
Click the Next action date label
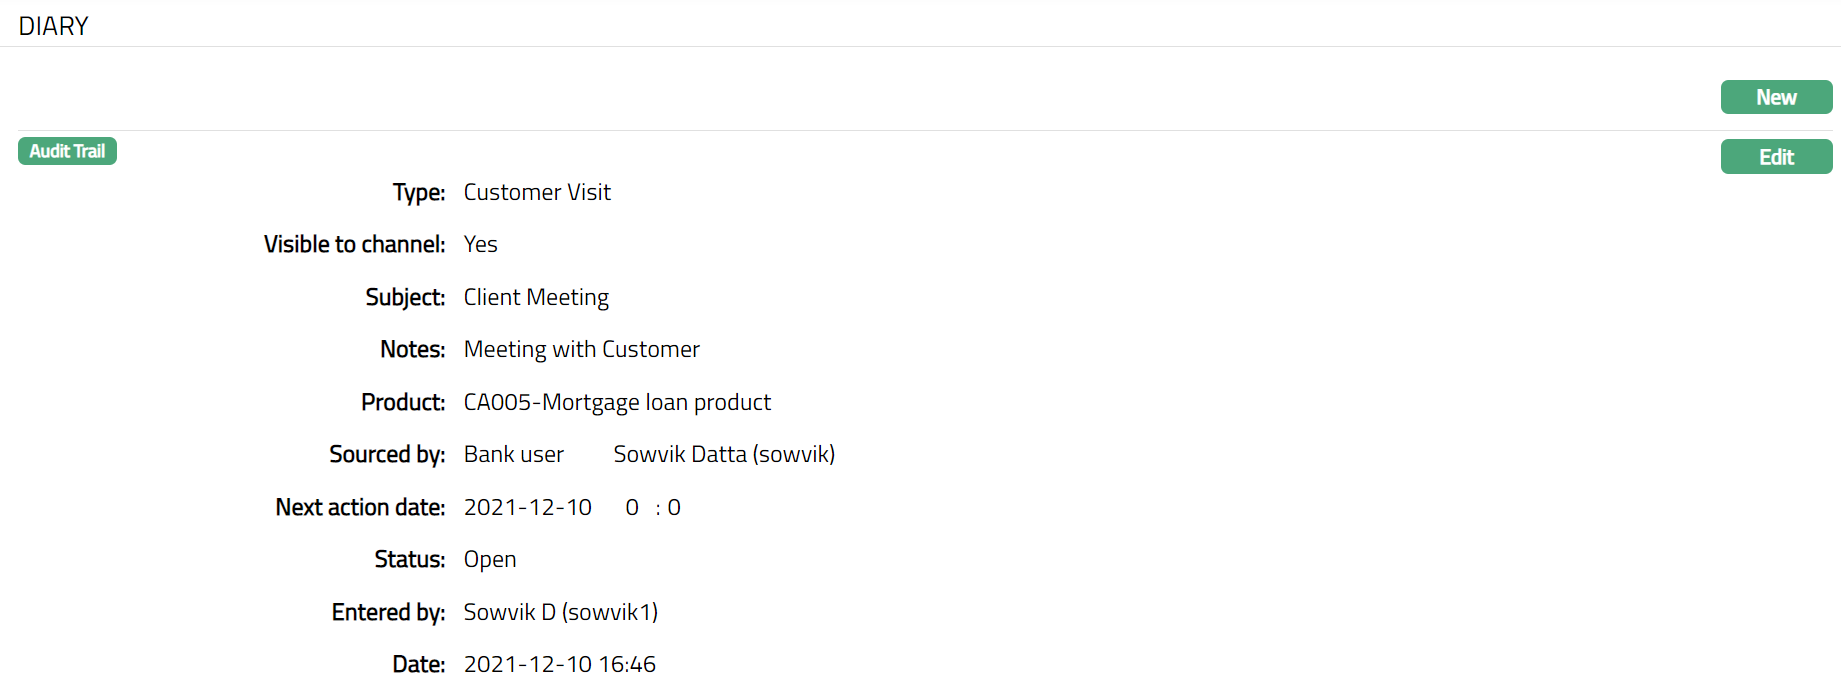(360, 507)
